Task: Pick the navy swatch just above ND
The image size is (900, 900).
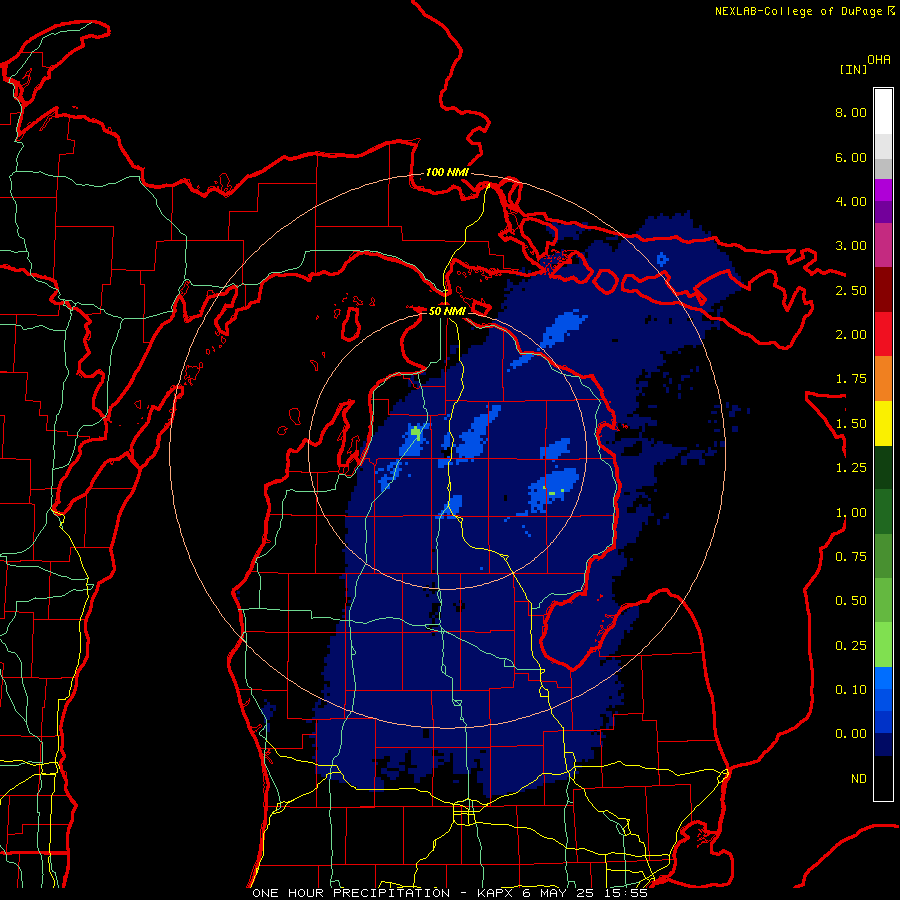Action: [x=883, y=745]
